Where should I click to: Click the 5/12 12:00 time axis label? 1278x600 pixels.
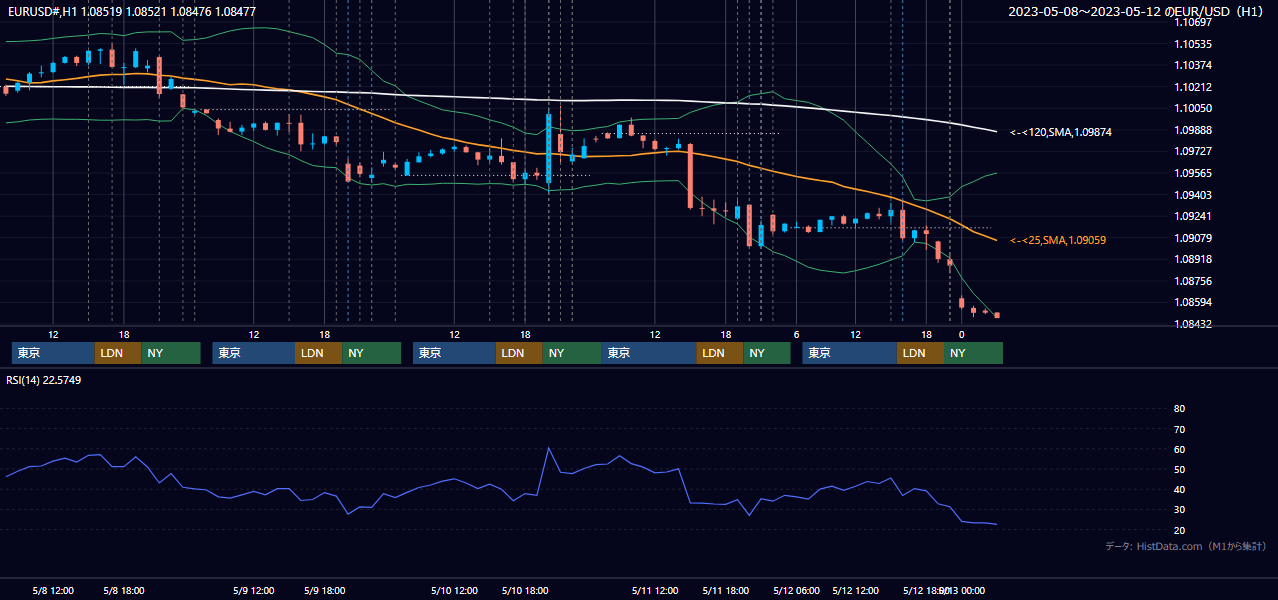(855, 591)
